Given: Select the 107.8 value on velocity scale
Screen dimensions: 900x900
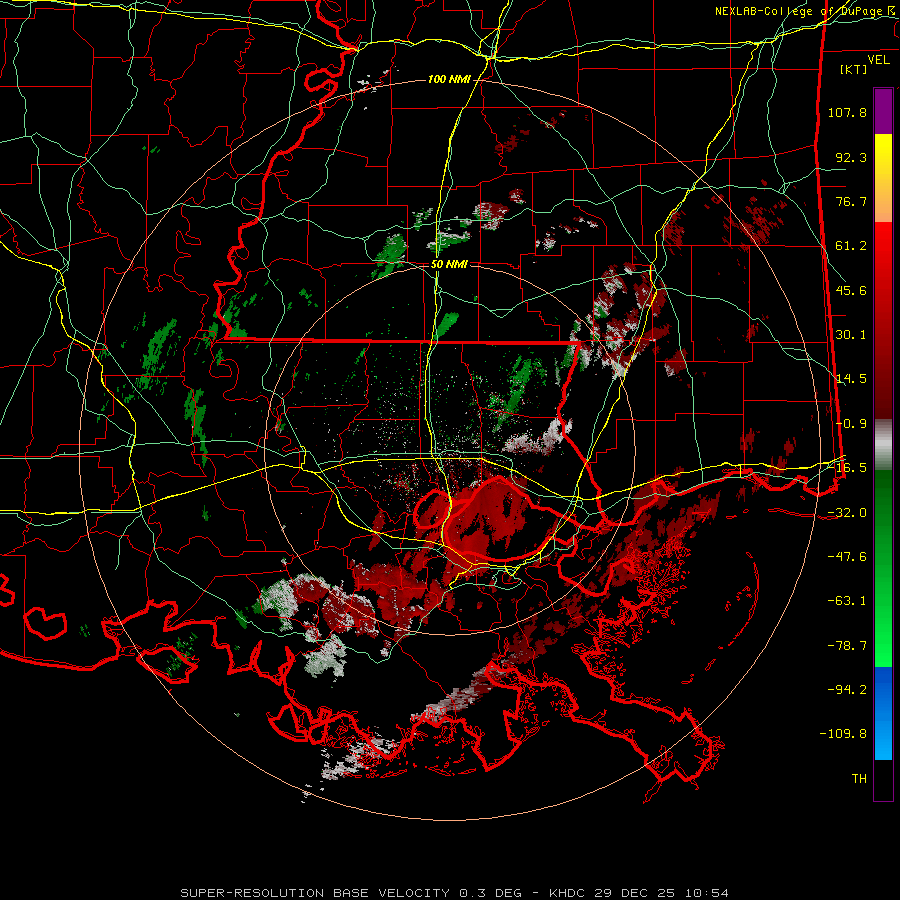Looking at the screenshot, I should coord(847,112).
